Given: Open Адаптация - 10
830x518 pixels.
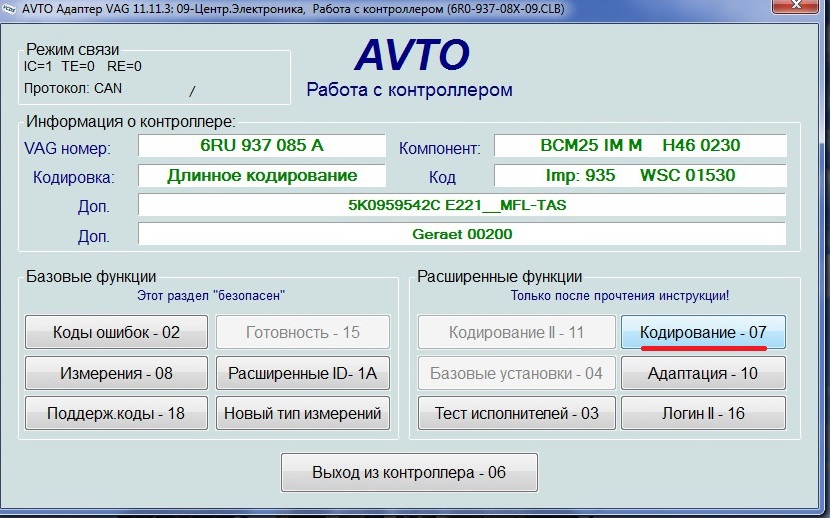Looking at the screenshot, I should (703, 373).
